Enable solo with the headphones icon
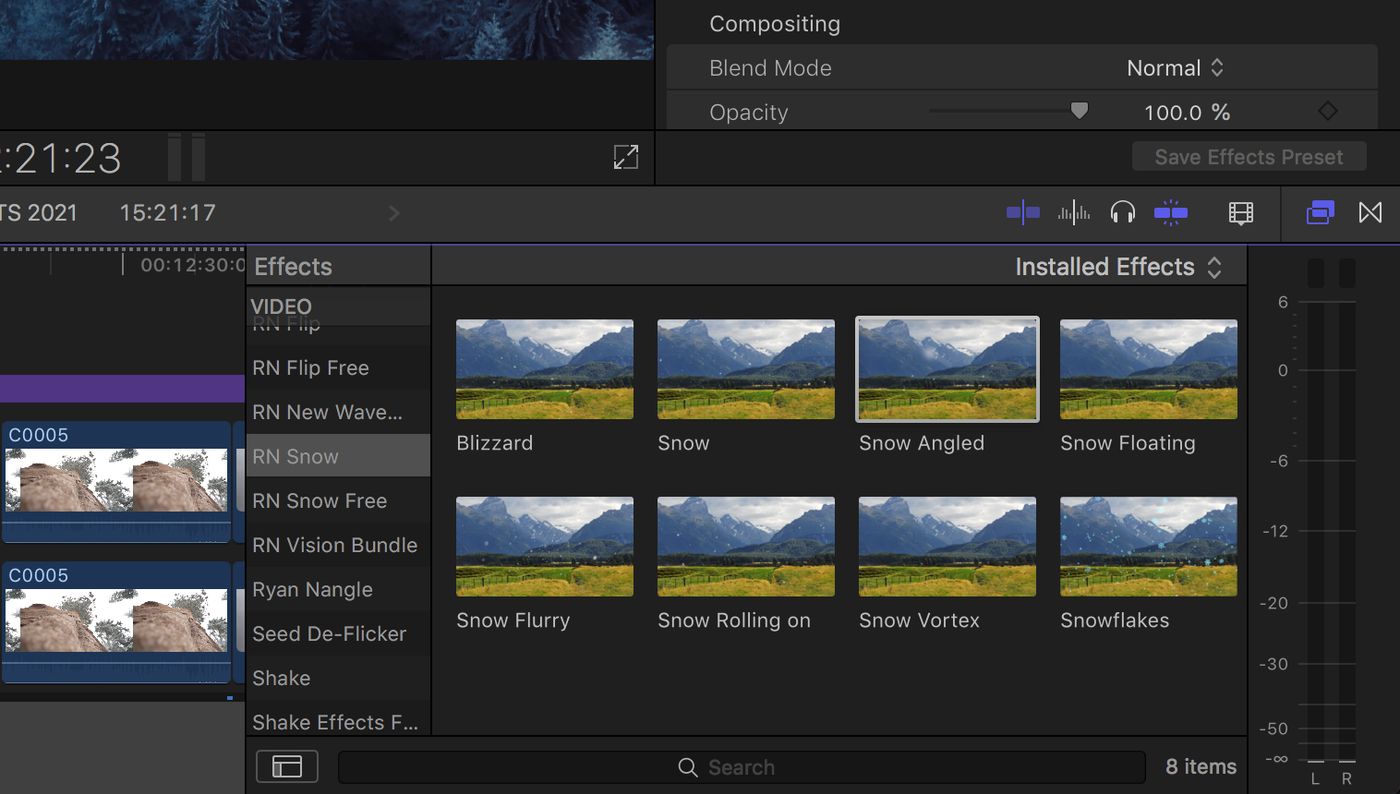Image resolution: width=1400 pixels, height=794 pixels. (1123, 213)
